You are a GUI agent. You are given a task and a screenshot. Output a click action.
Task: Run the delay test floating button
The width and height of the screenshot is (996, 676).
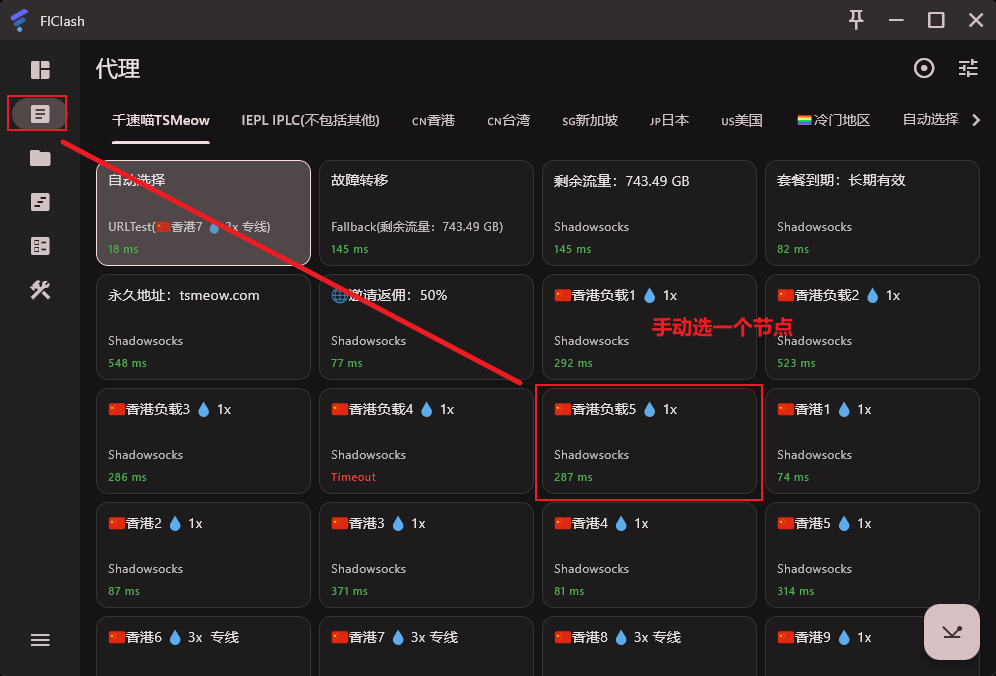tap(952, 632)
